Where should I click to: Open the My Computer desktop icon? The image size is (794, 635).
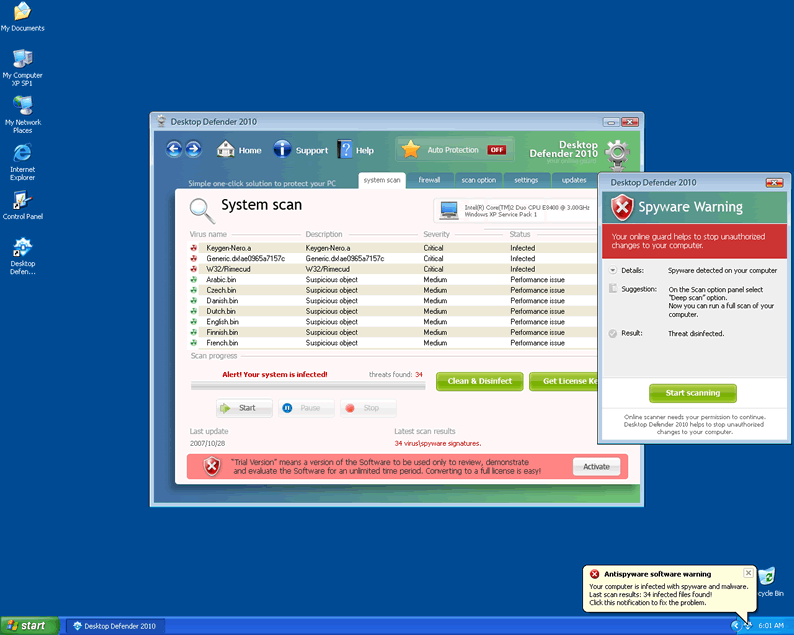point(22,59)
